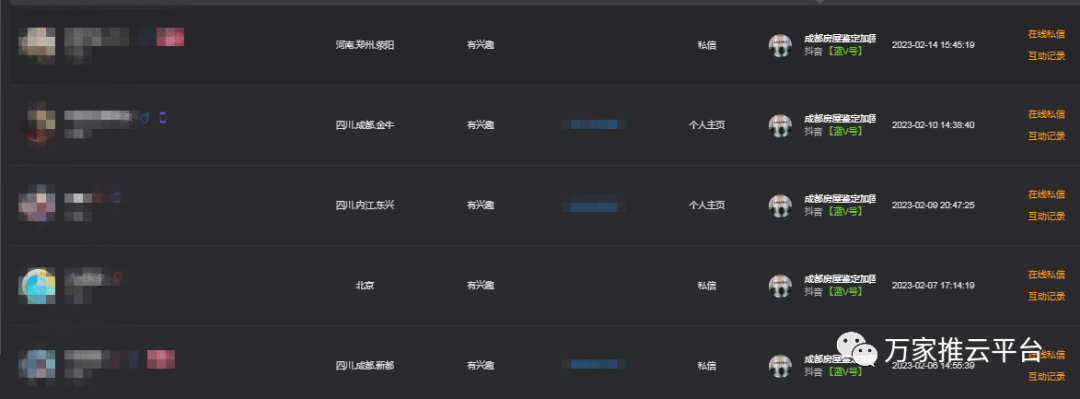Open 在线私信 for the 四川.成都.金牛 row
This screenshot has height=399, width=1080.
pyautogui.click(x=1046, y=114)
